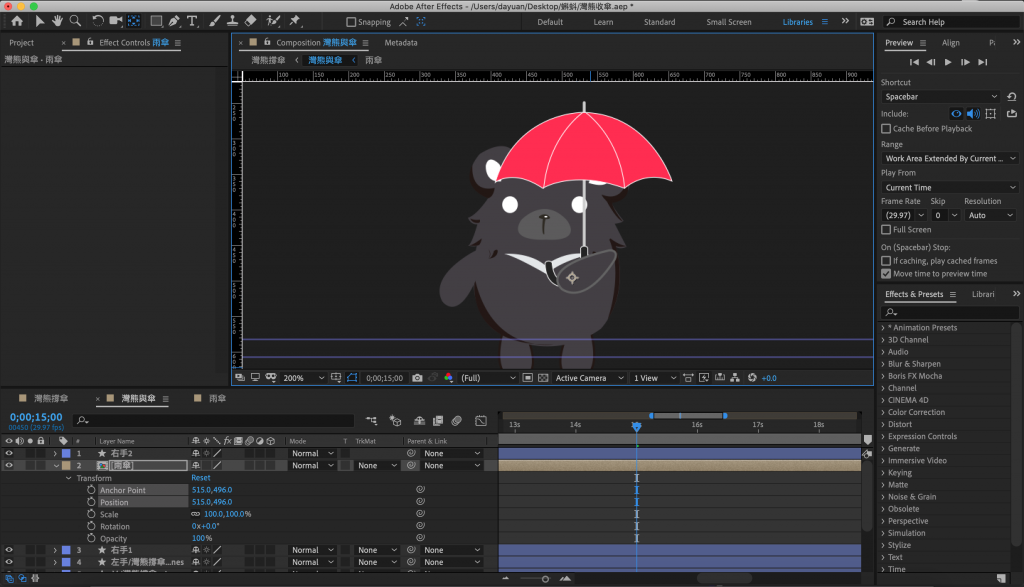Open Graph Editor in timeline

coord(481,421)
